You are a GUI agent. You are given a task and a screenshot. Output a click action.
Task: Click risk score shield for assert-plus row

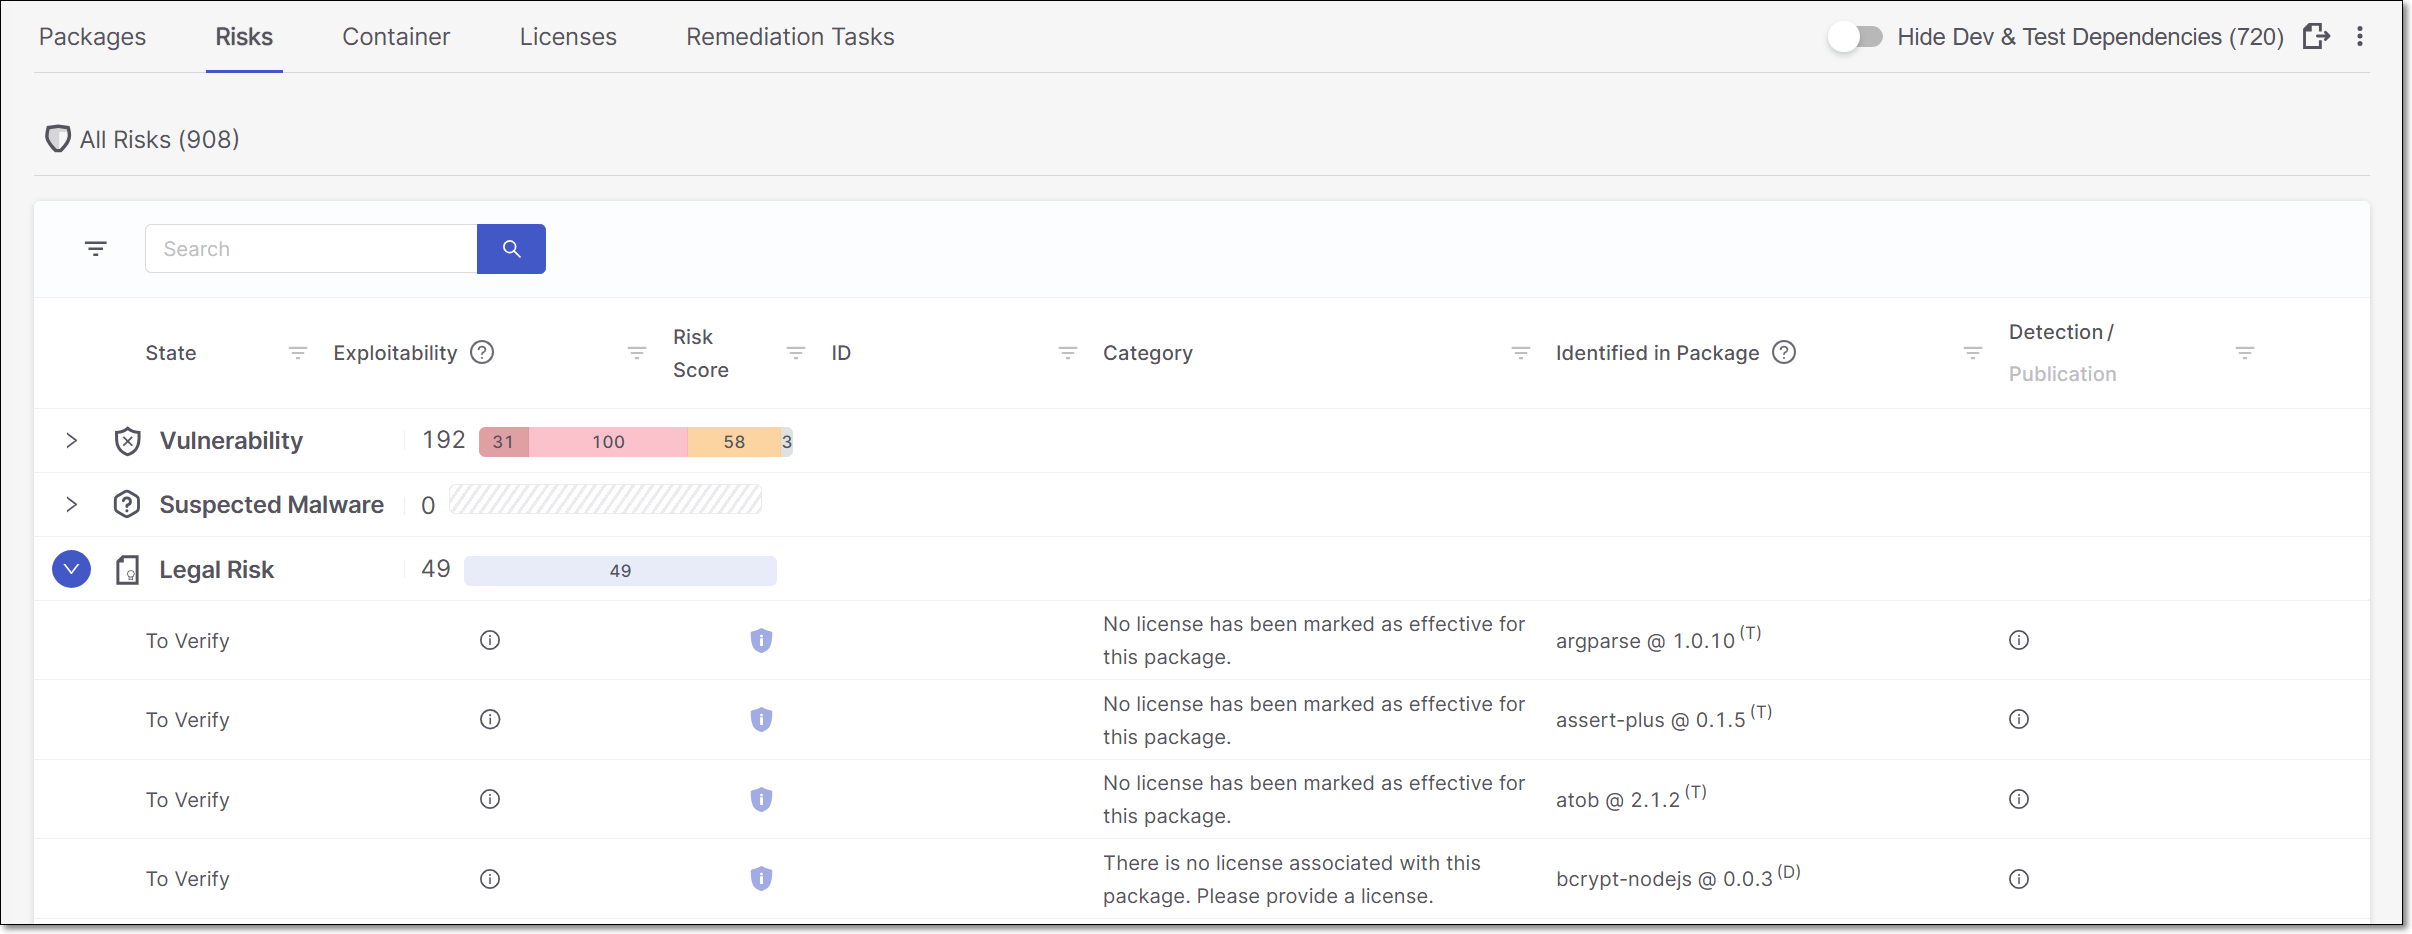[761, 719]
